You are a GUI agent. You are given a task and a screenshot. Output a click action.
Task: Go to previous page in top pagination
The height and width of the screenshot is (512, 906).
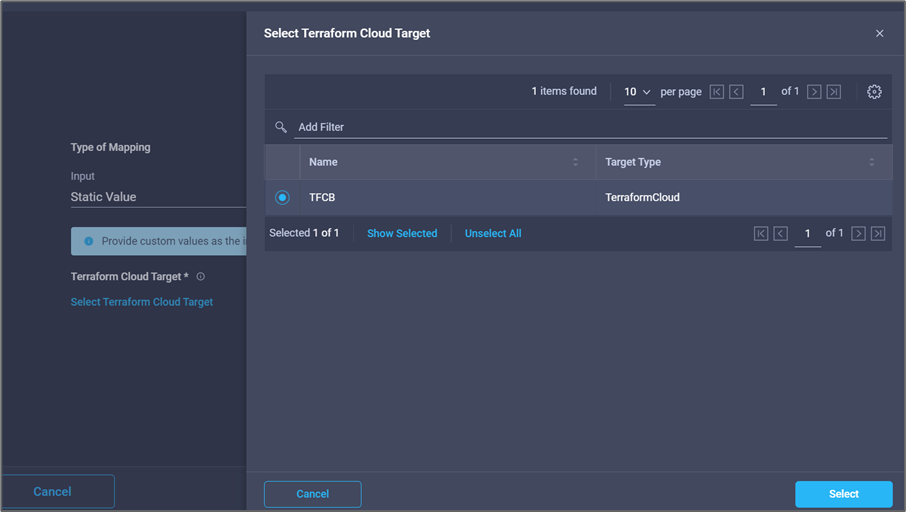click(737, 92)
